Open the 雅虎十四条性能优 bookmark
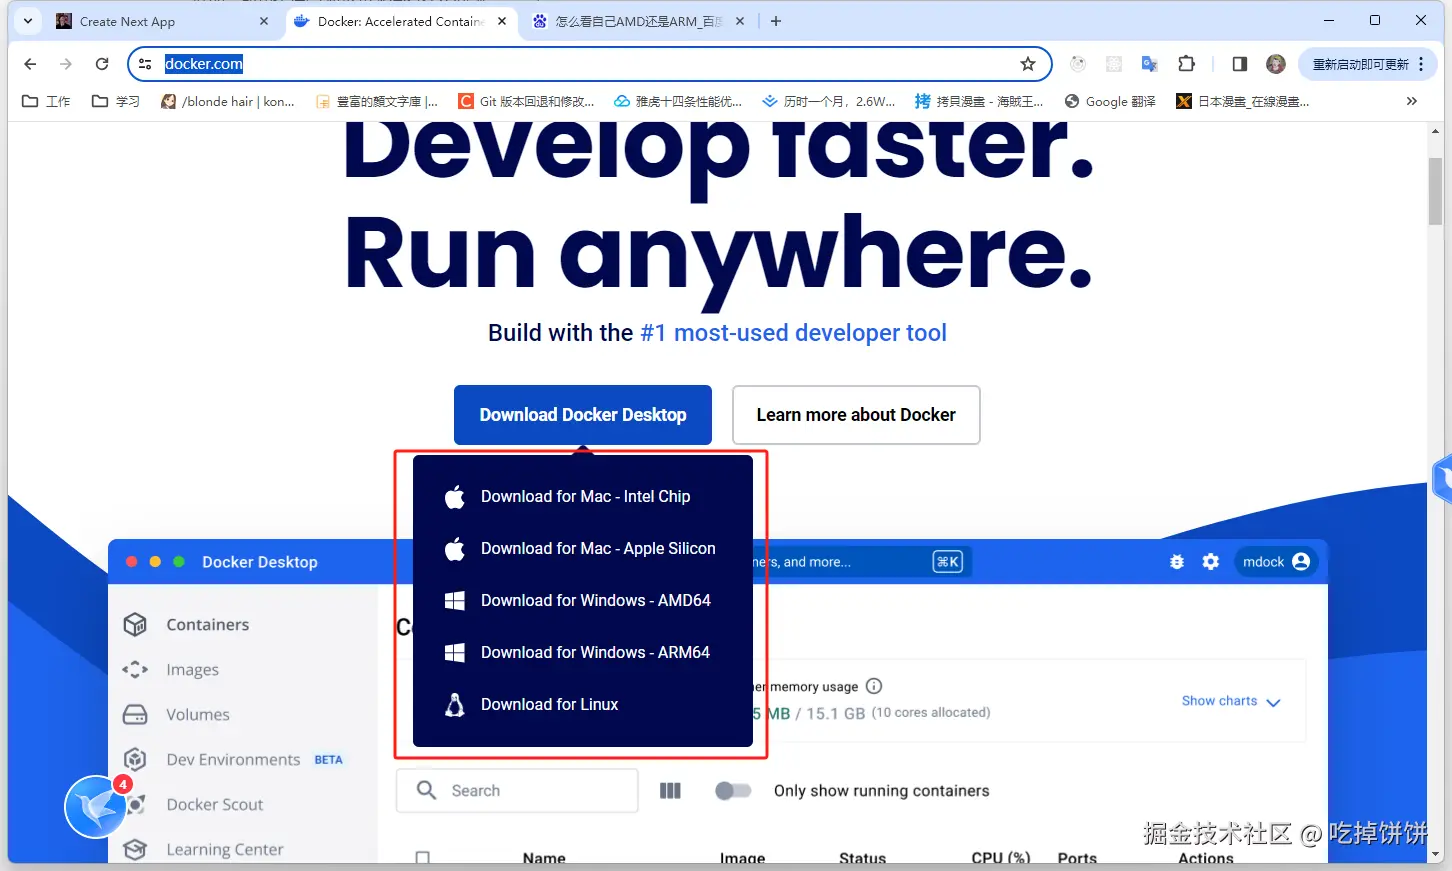Viewport: 1452px width, 871px height. 678,101
